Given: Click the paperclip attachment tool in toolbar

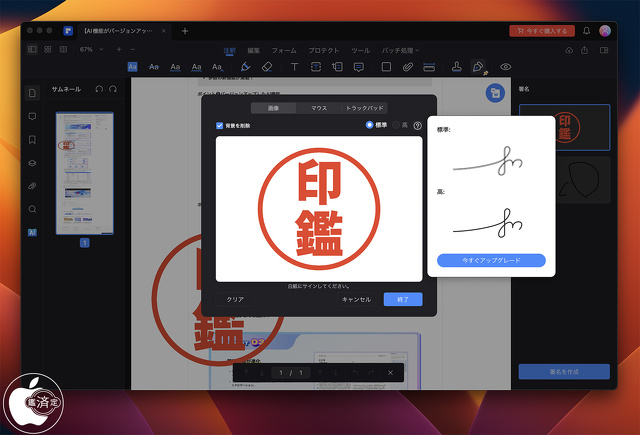Looking at the screenshot, I should click(407, 67).
